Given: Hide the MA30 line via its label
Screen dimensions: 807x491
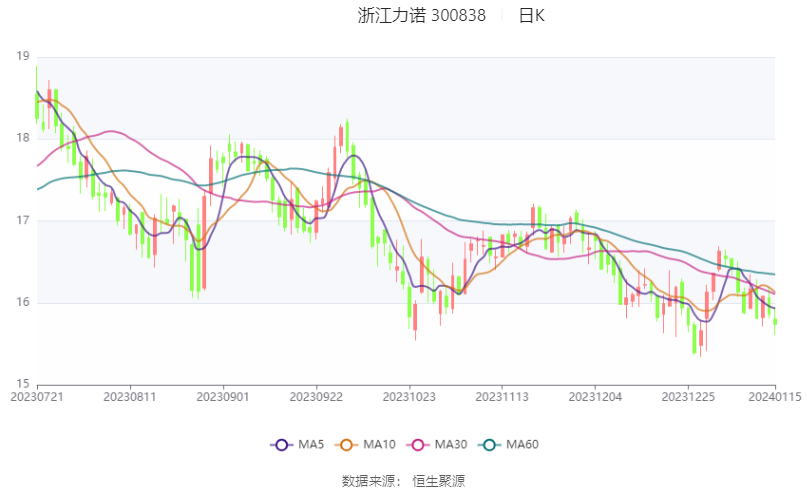Looking at the screenshot, I should (451, 445).
